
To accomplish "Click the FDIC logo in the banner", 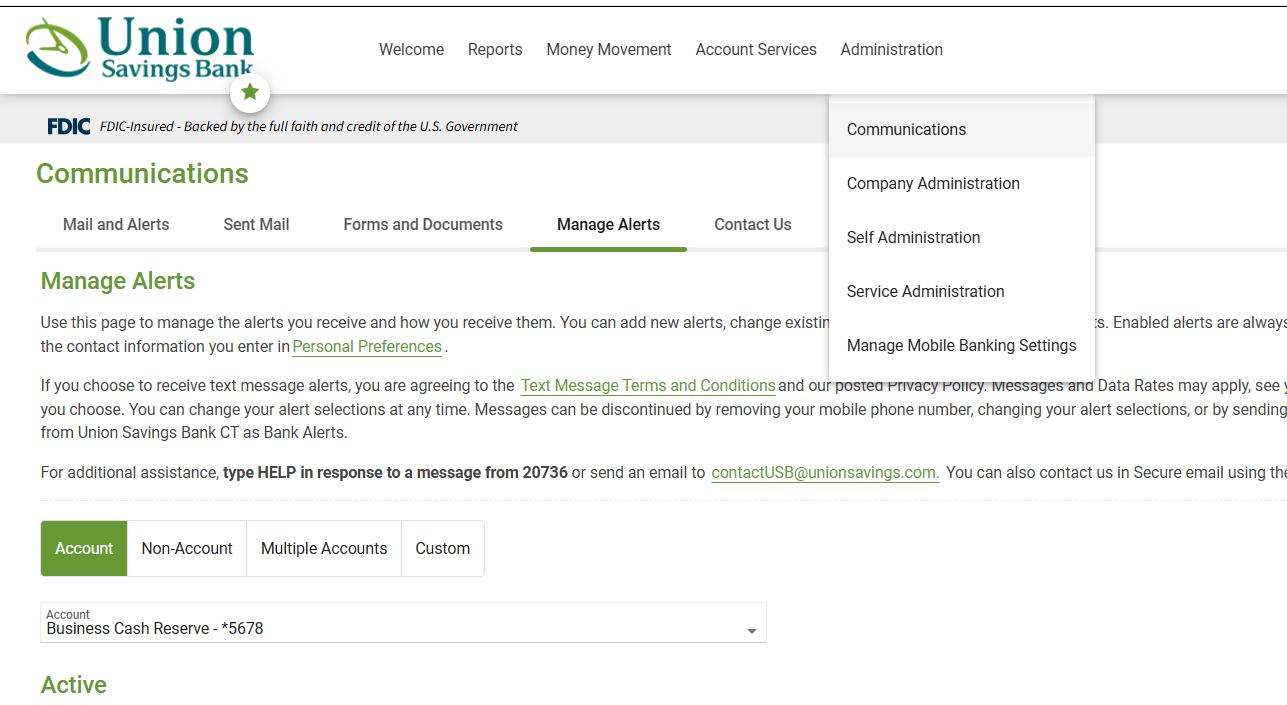I will (68, 126).
